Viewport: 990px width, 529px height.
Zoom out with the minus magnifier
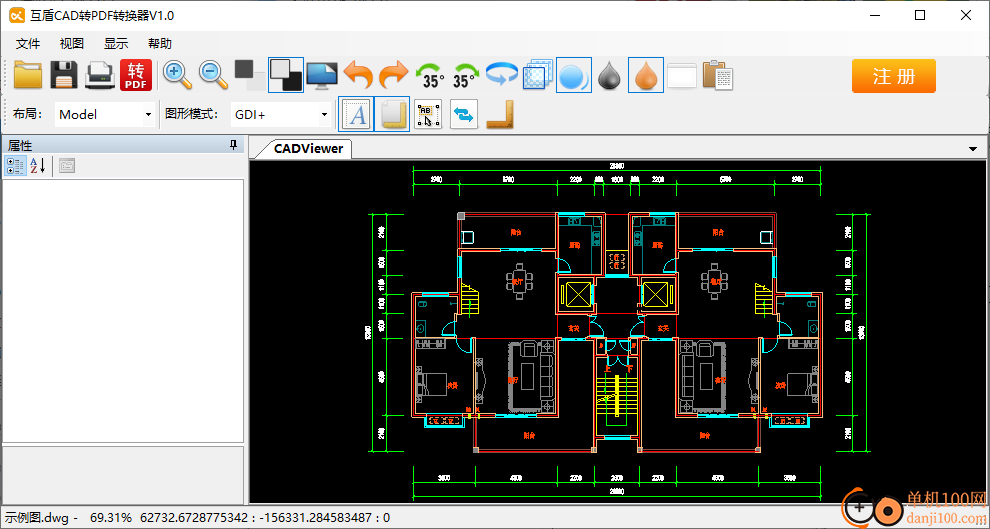click(213, 75)
